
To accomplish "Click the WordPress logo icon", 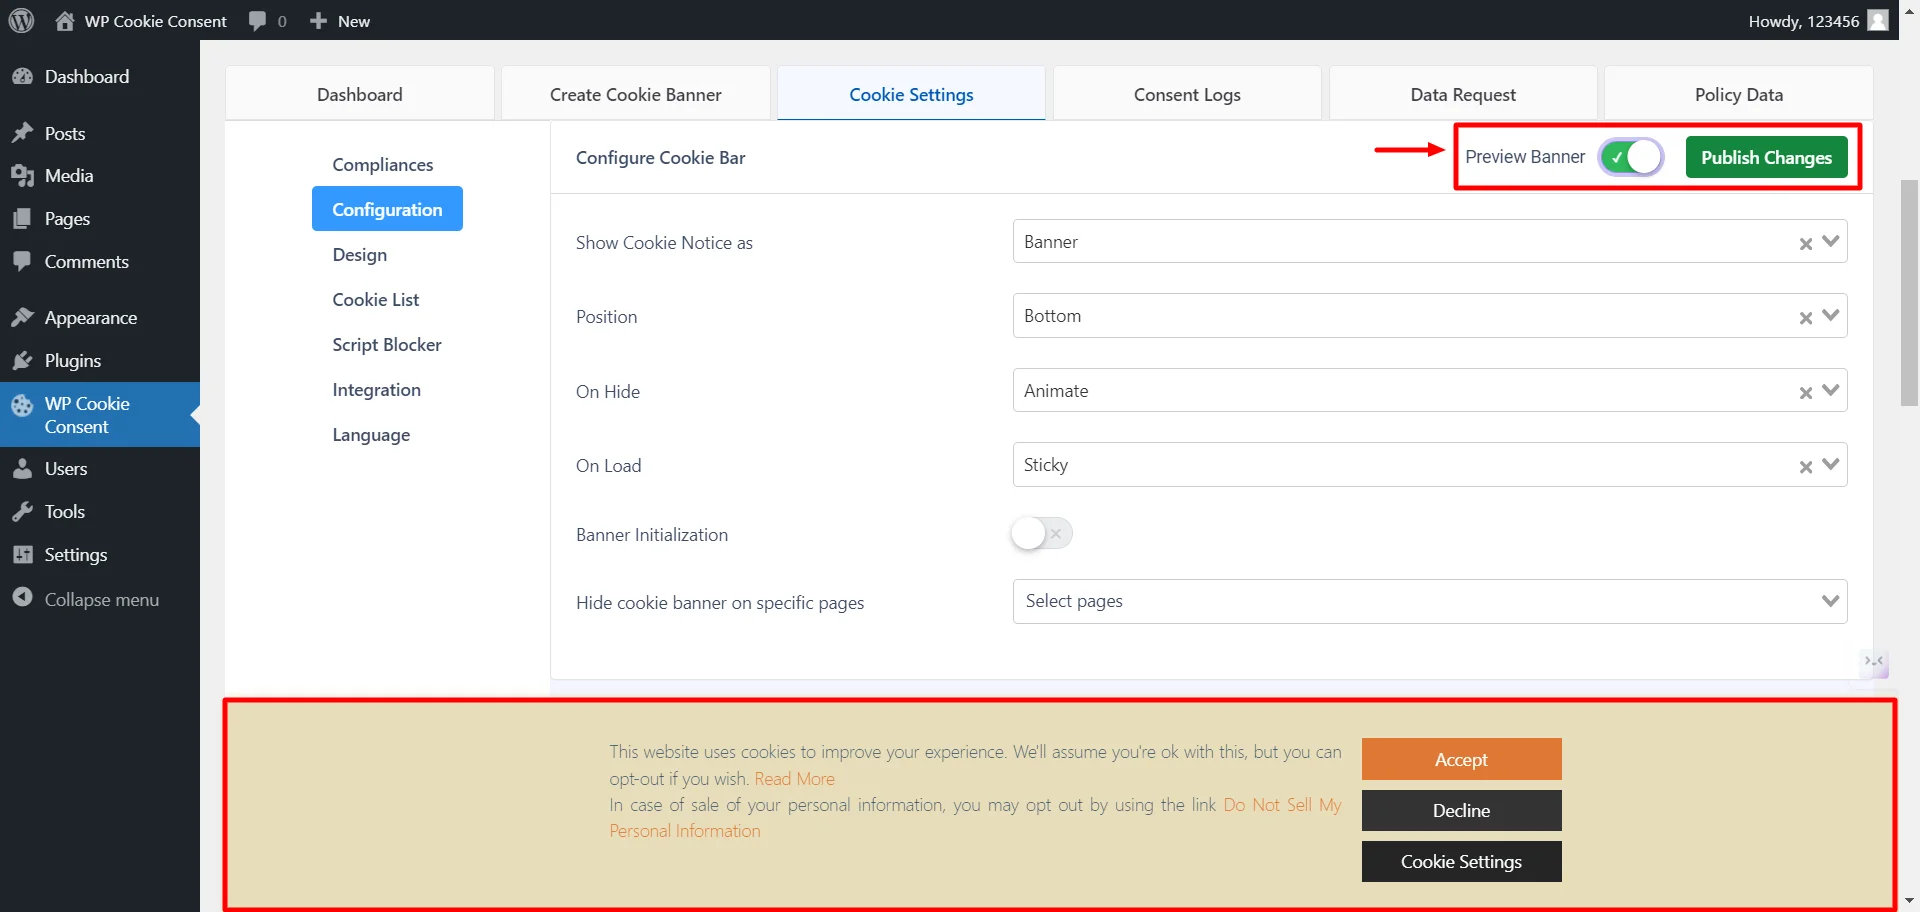I will [x=21, y=20].
